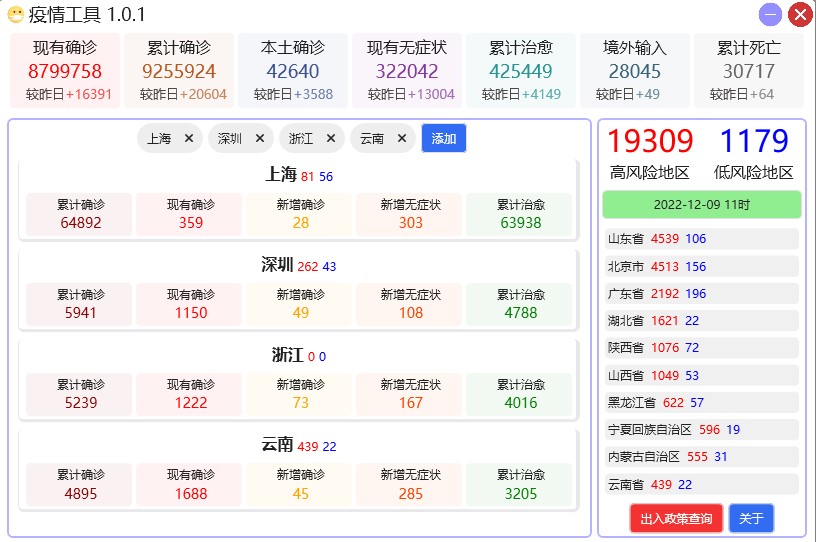Screen dimensions: 816x542
Task: Select the 宁夏回族自治区 risk row
Action: 702,430
